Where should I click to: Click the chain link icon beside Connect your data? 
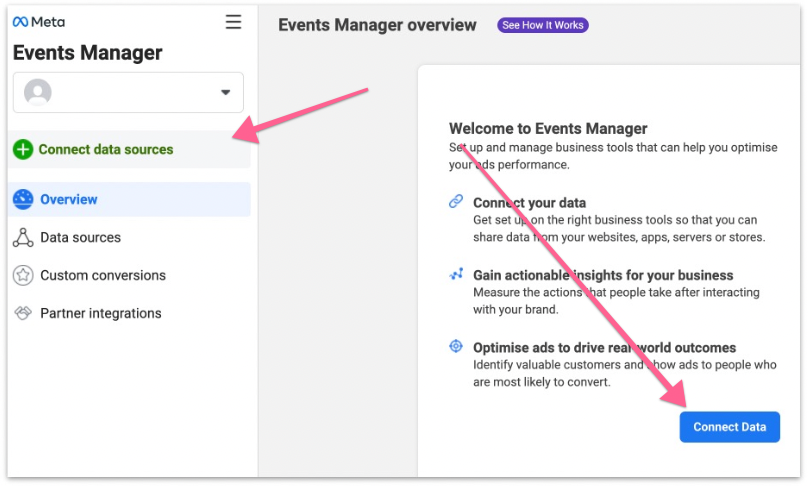click(x=456, y=202)
